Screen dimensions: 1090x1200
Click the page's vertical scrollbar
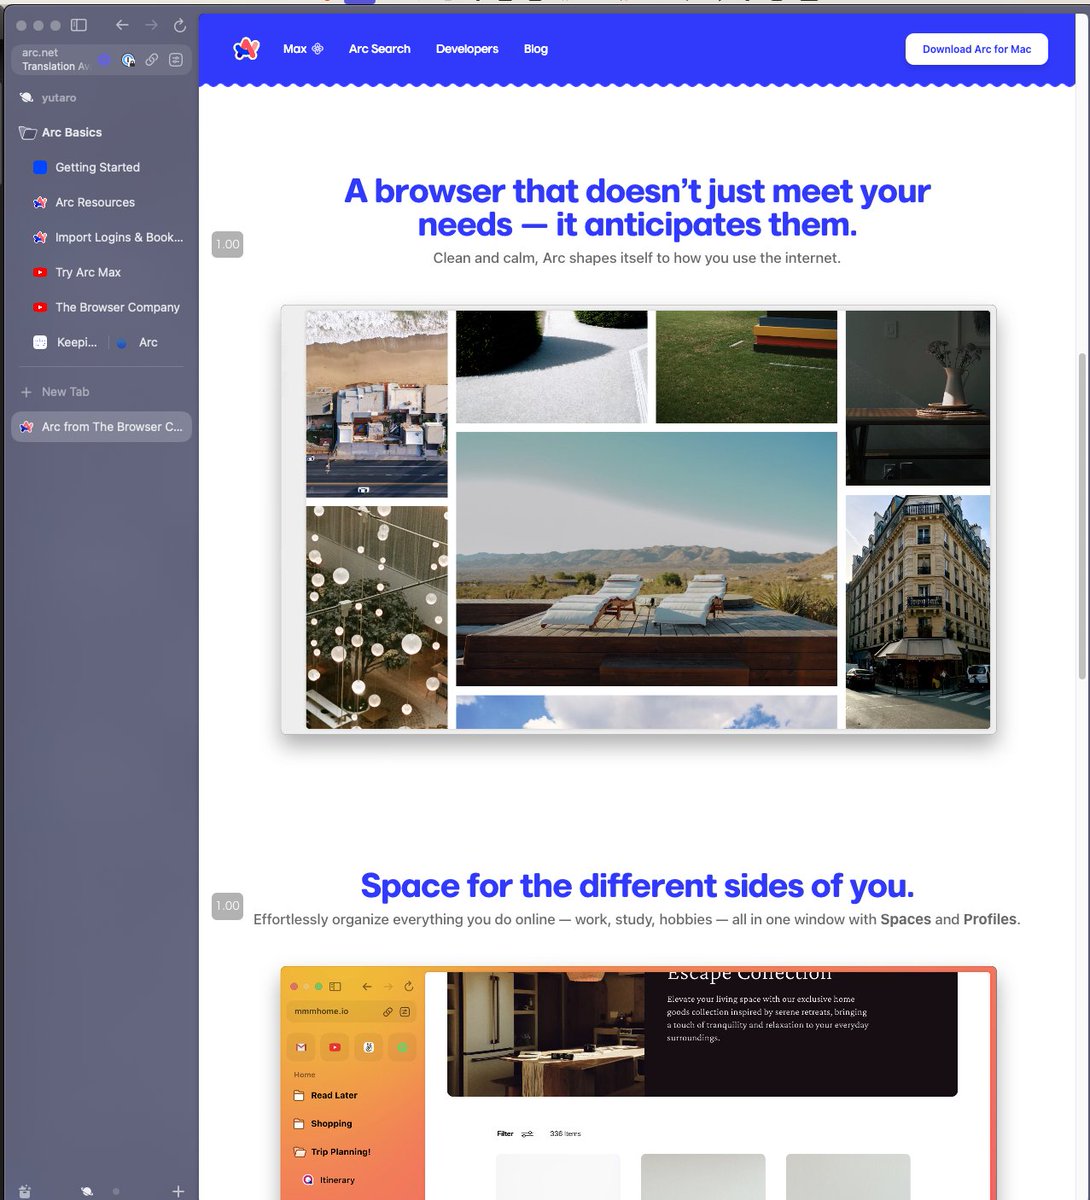click(1081, 515)
